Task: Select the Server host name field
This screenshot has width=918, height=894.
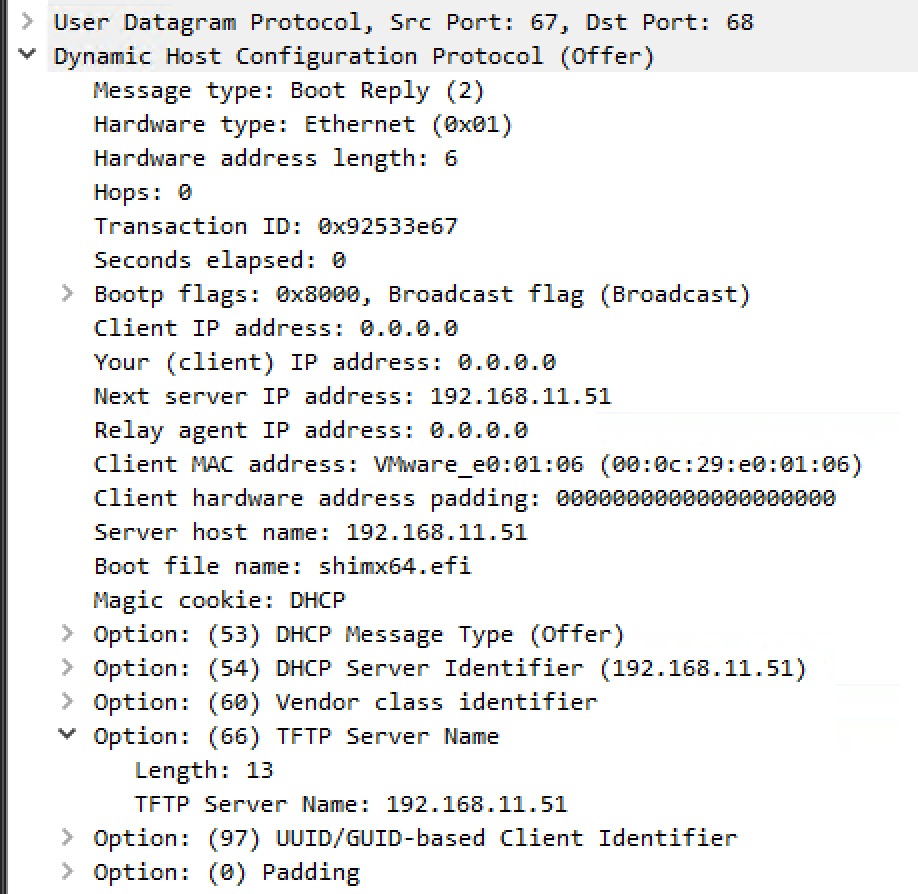Action: 290,531
